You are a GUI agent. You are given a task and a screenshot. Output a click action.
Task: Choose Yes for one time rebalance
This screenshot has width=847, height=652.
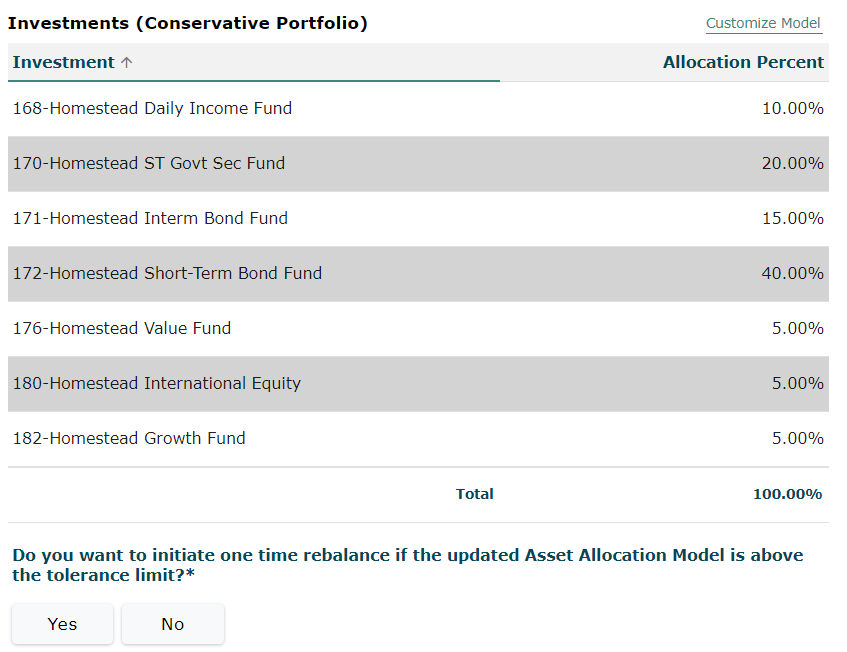pos(63,624)
